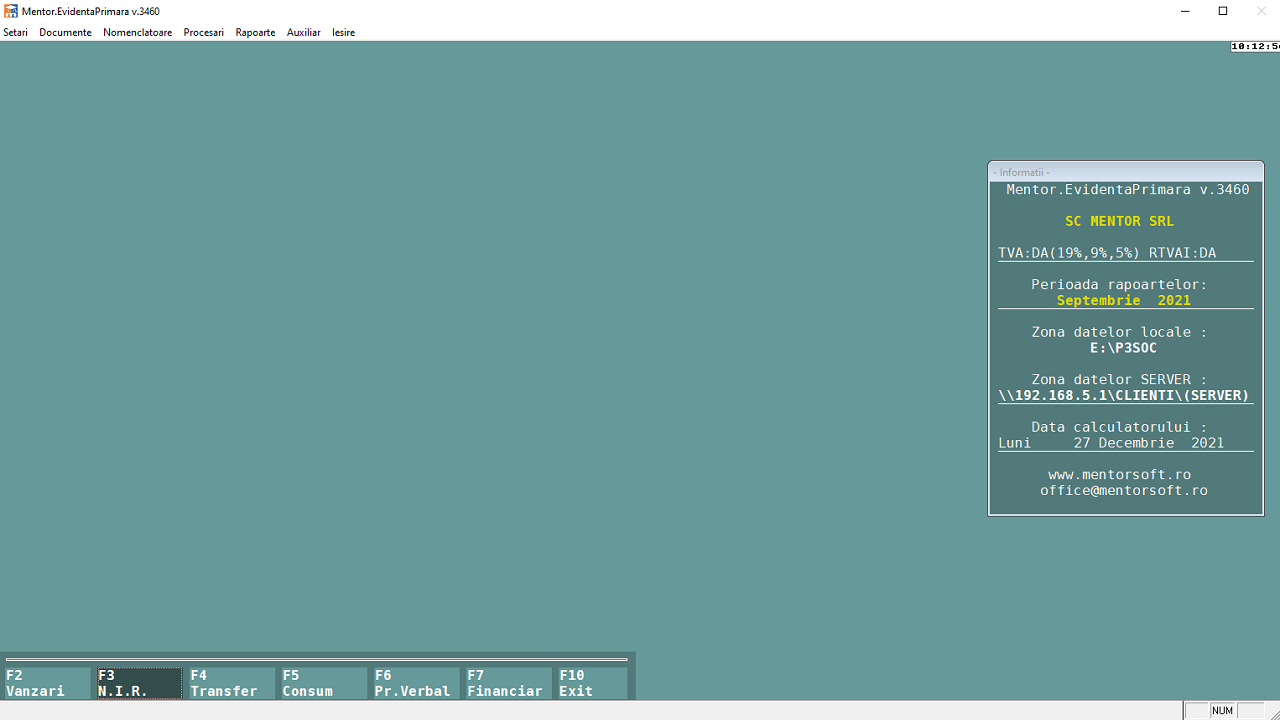Select the F3 N.I.R. button
Image resolution: width=1280 pixels, height=720 pixels.
(139, 683)
